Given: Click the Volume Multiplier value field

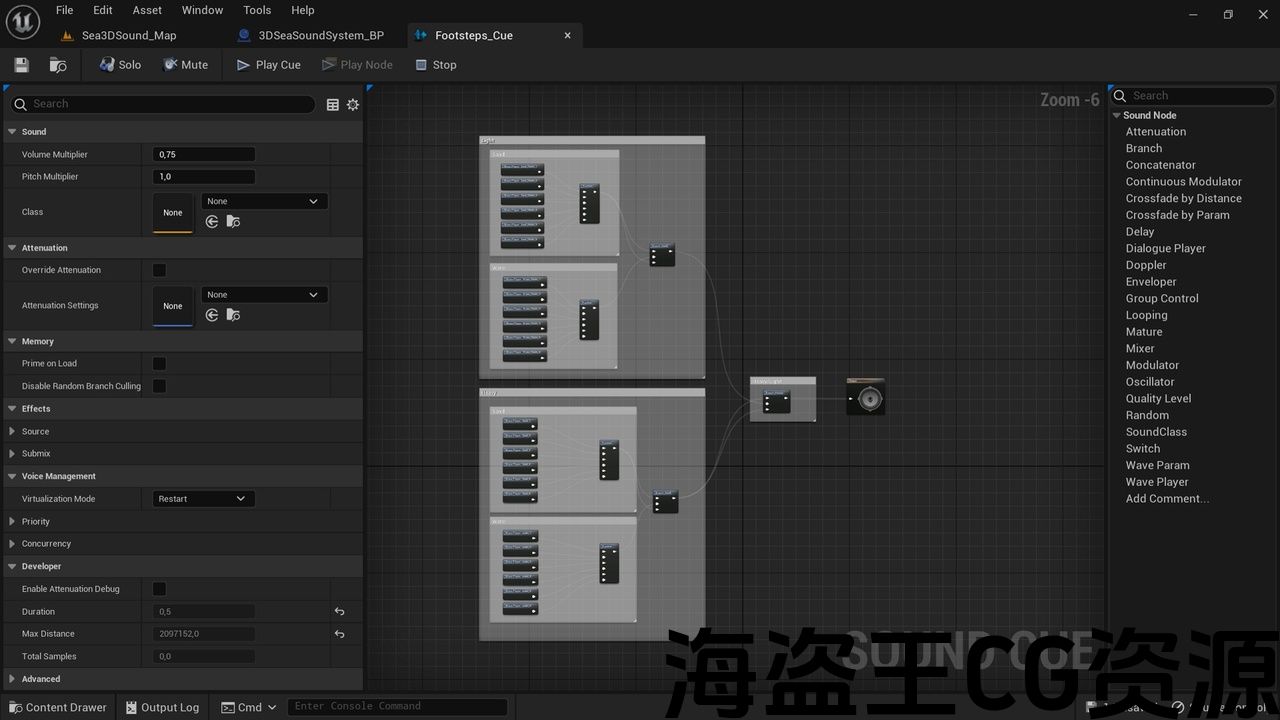Looking at the screenshot, I should (204, 155).
